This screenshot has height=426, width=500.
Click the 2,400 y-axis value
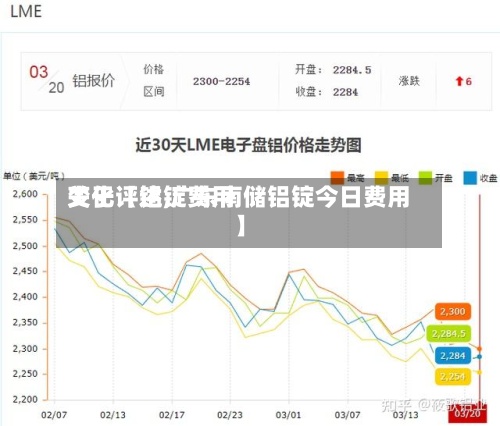tap(25, 297)
